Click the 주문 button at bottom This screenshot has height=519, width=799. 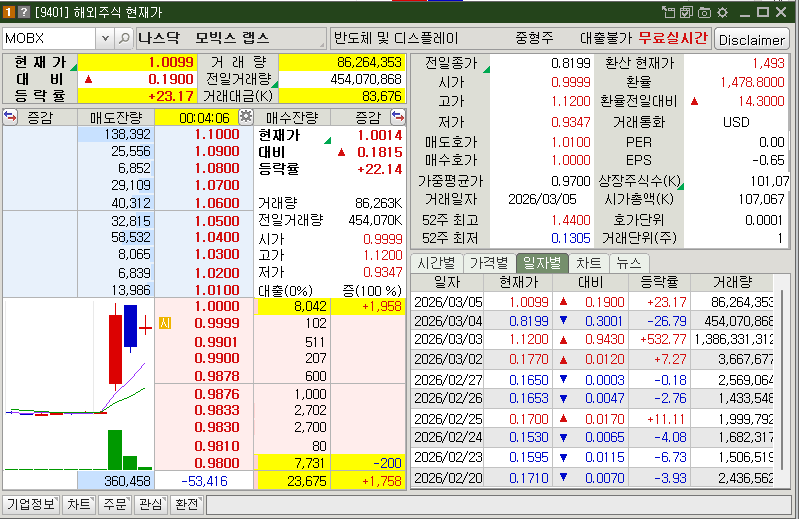tap(115, 504)
